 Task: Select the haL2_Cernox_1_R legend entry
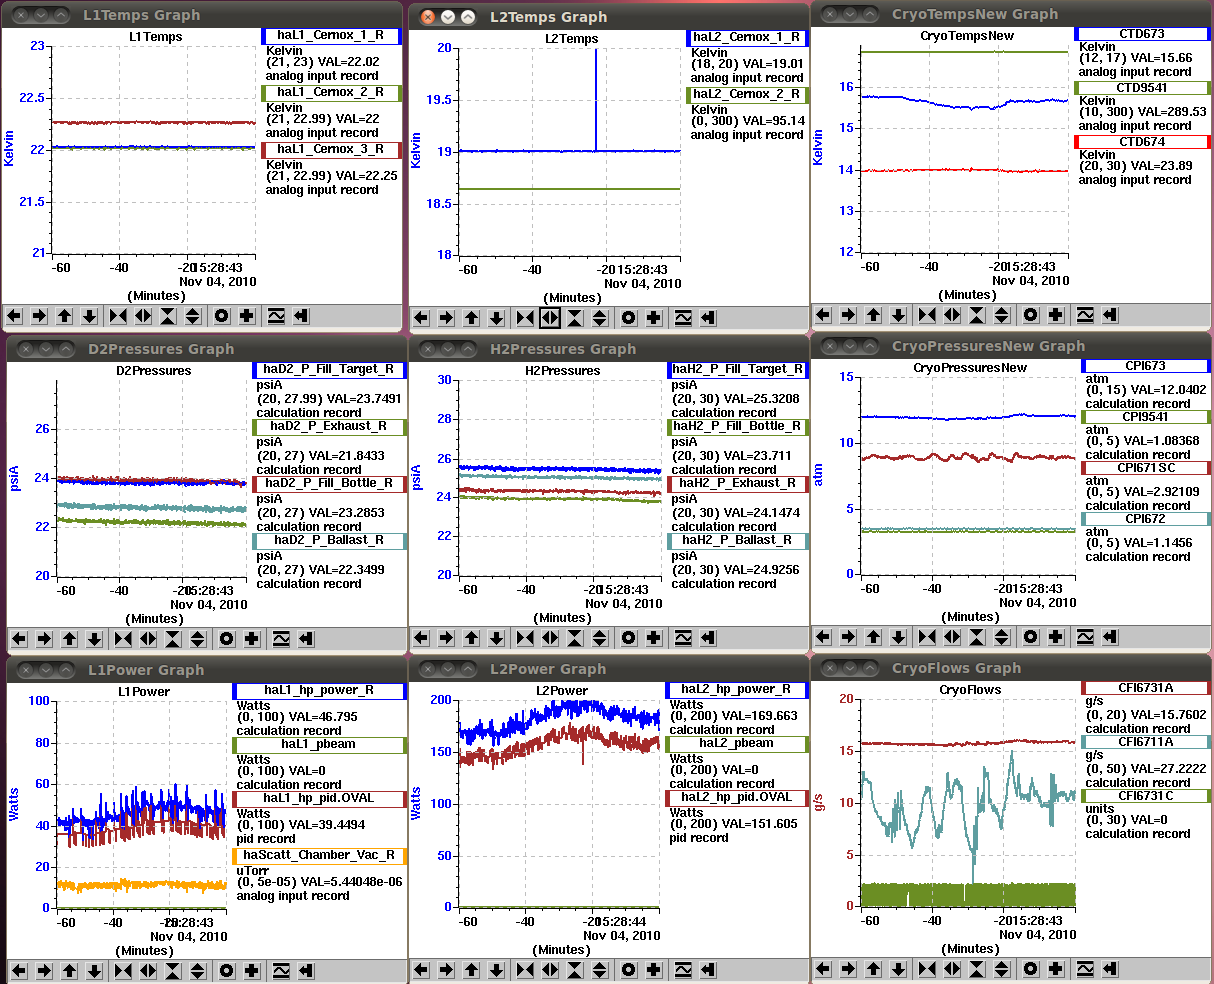747,38
